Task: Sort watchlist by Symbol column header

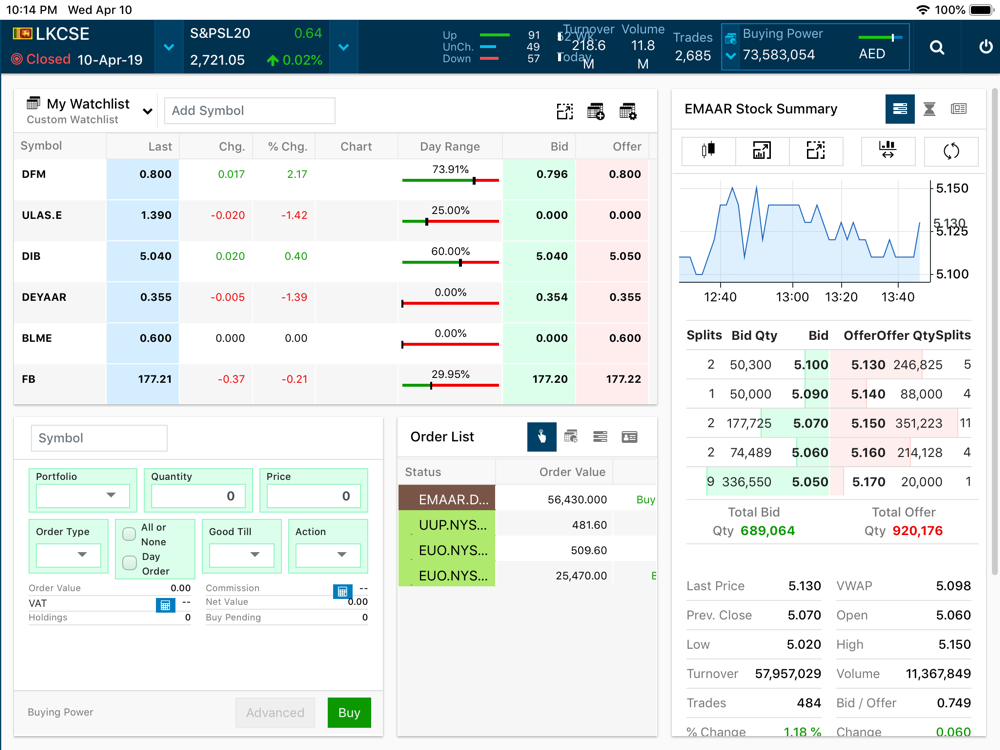Action: point(41,146)
